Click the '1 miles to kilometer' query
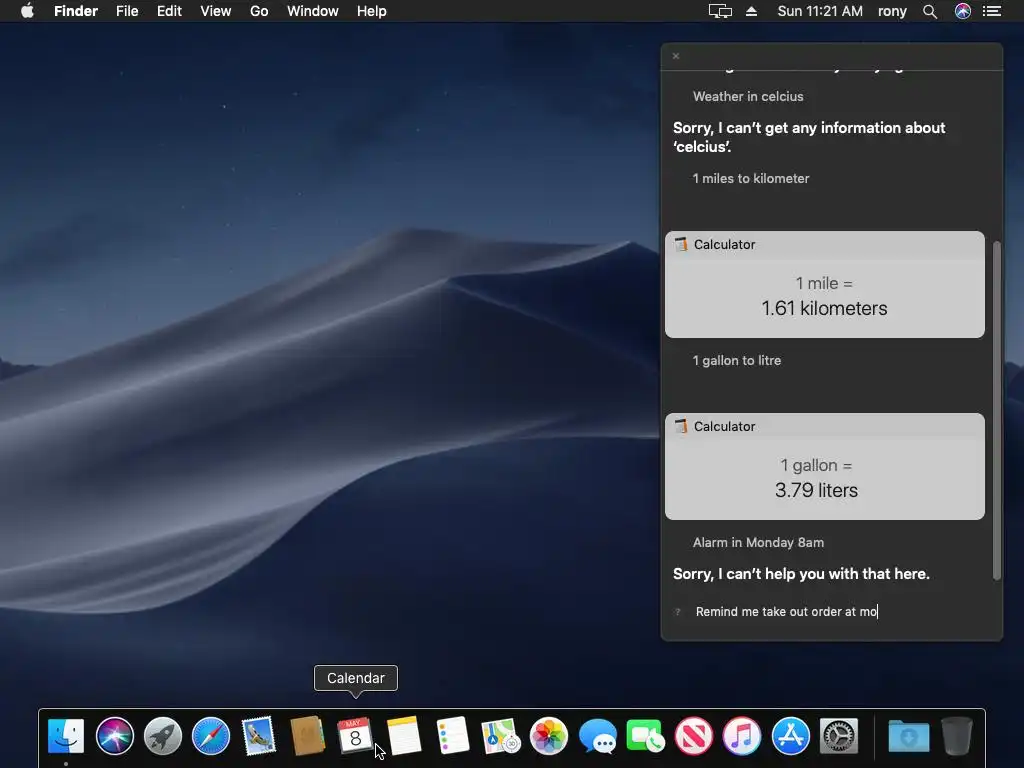Screen dimensions: 1024x768 coord(750,178)
